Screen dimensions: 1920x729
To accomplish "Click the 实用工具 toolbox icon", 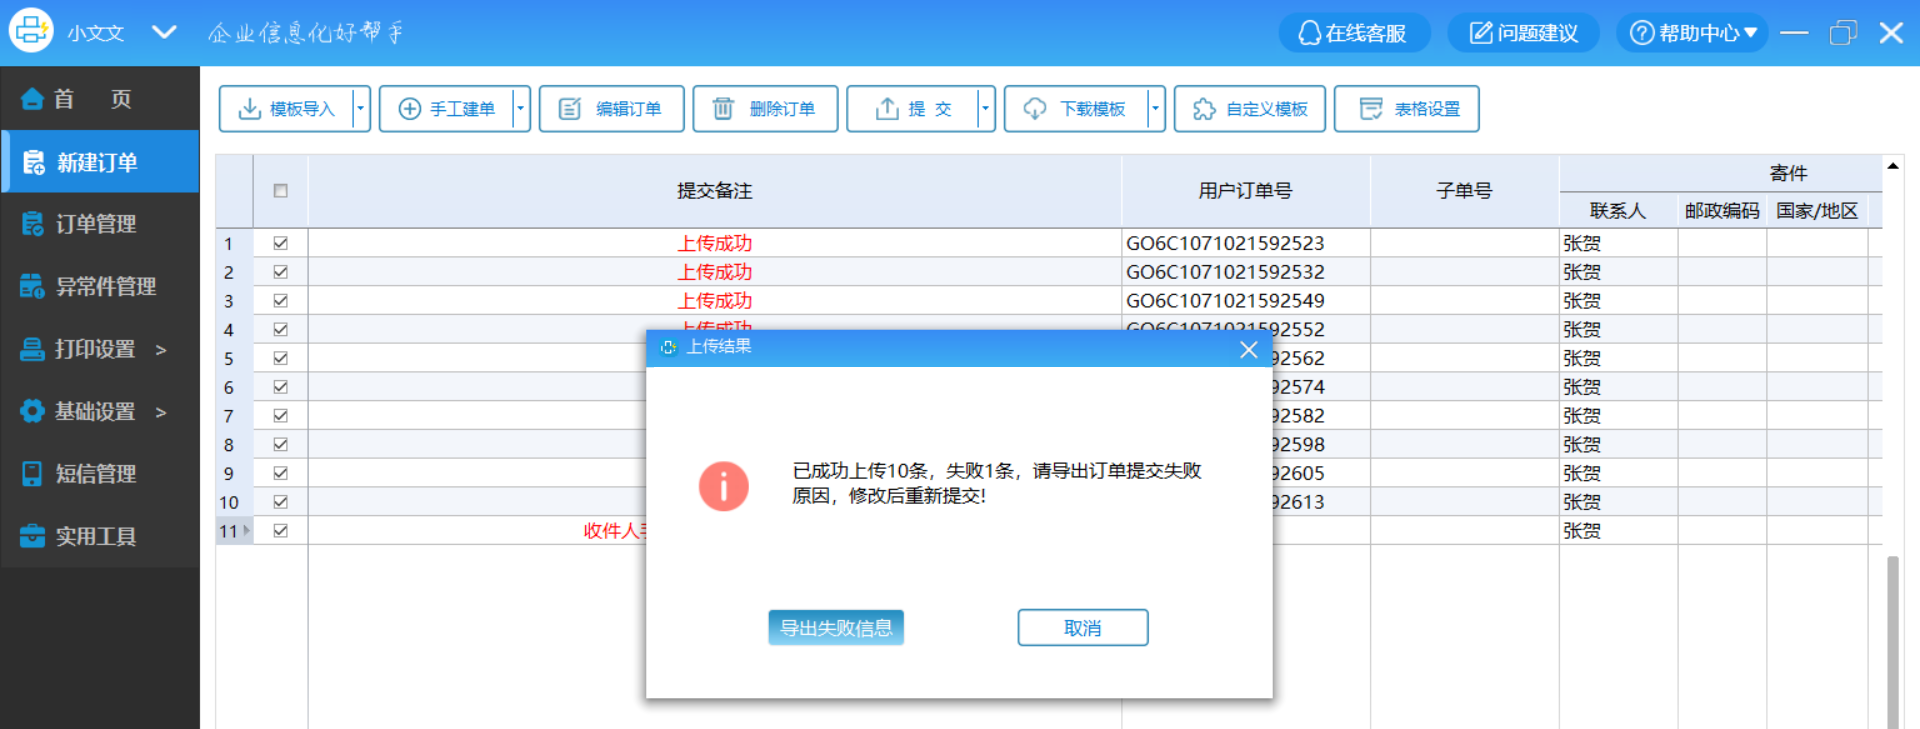I will 32,536.
